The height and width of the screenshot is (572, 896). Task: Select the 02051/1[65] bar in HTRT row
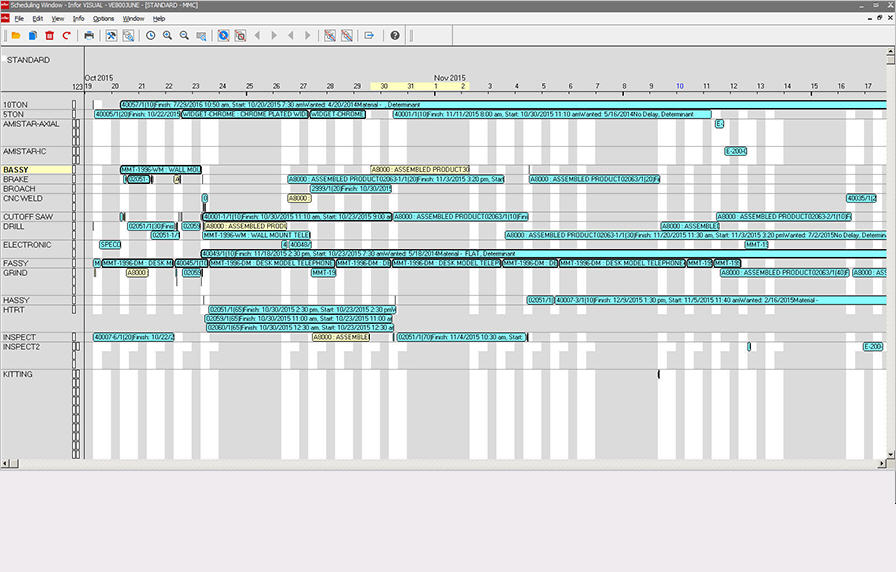coord(302,309)
